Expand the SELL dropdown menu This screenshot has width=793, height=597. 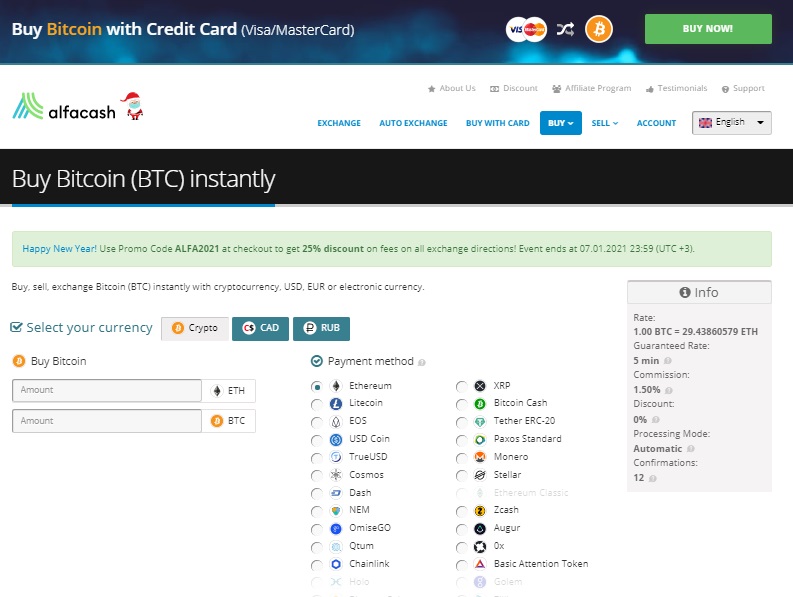(x=605, y=123)
